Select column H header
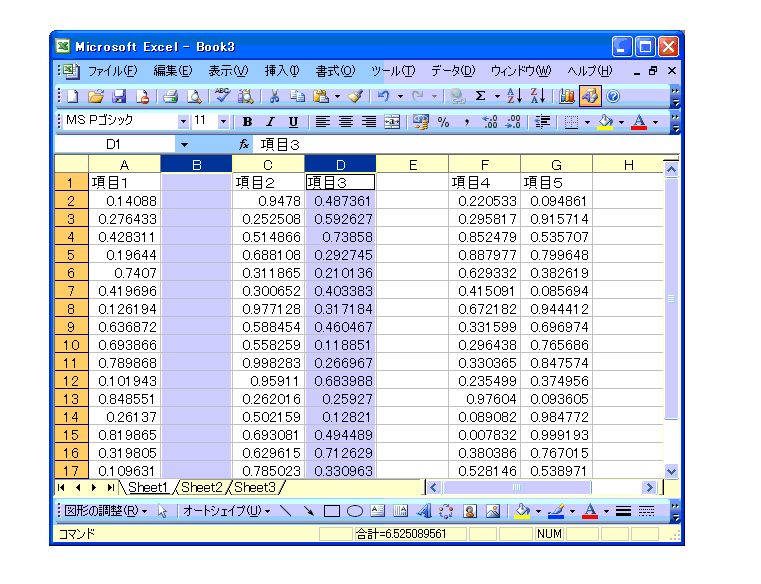Image resolution: width=761 pixels, height=584 pixels. click(x=628, y=165)
